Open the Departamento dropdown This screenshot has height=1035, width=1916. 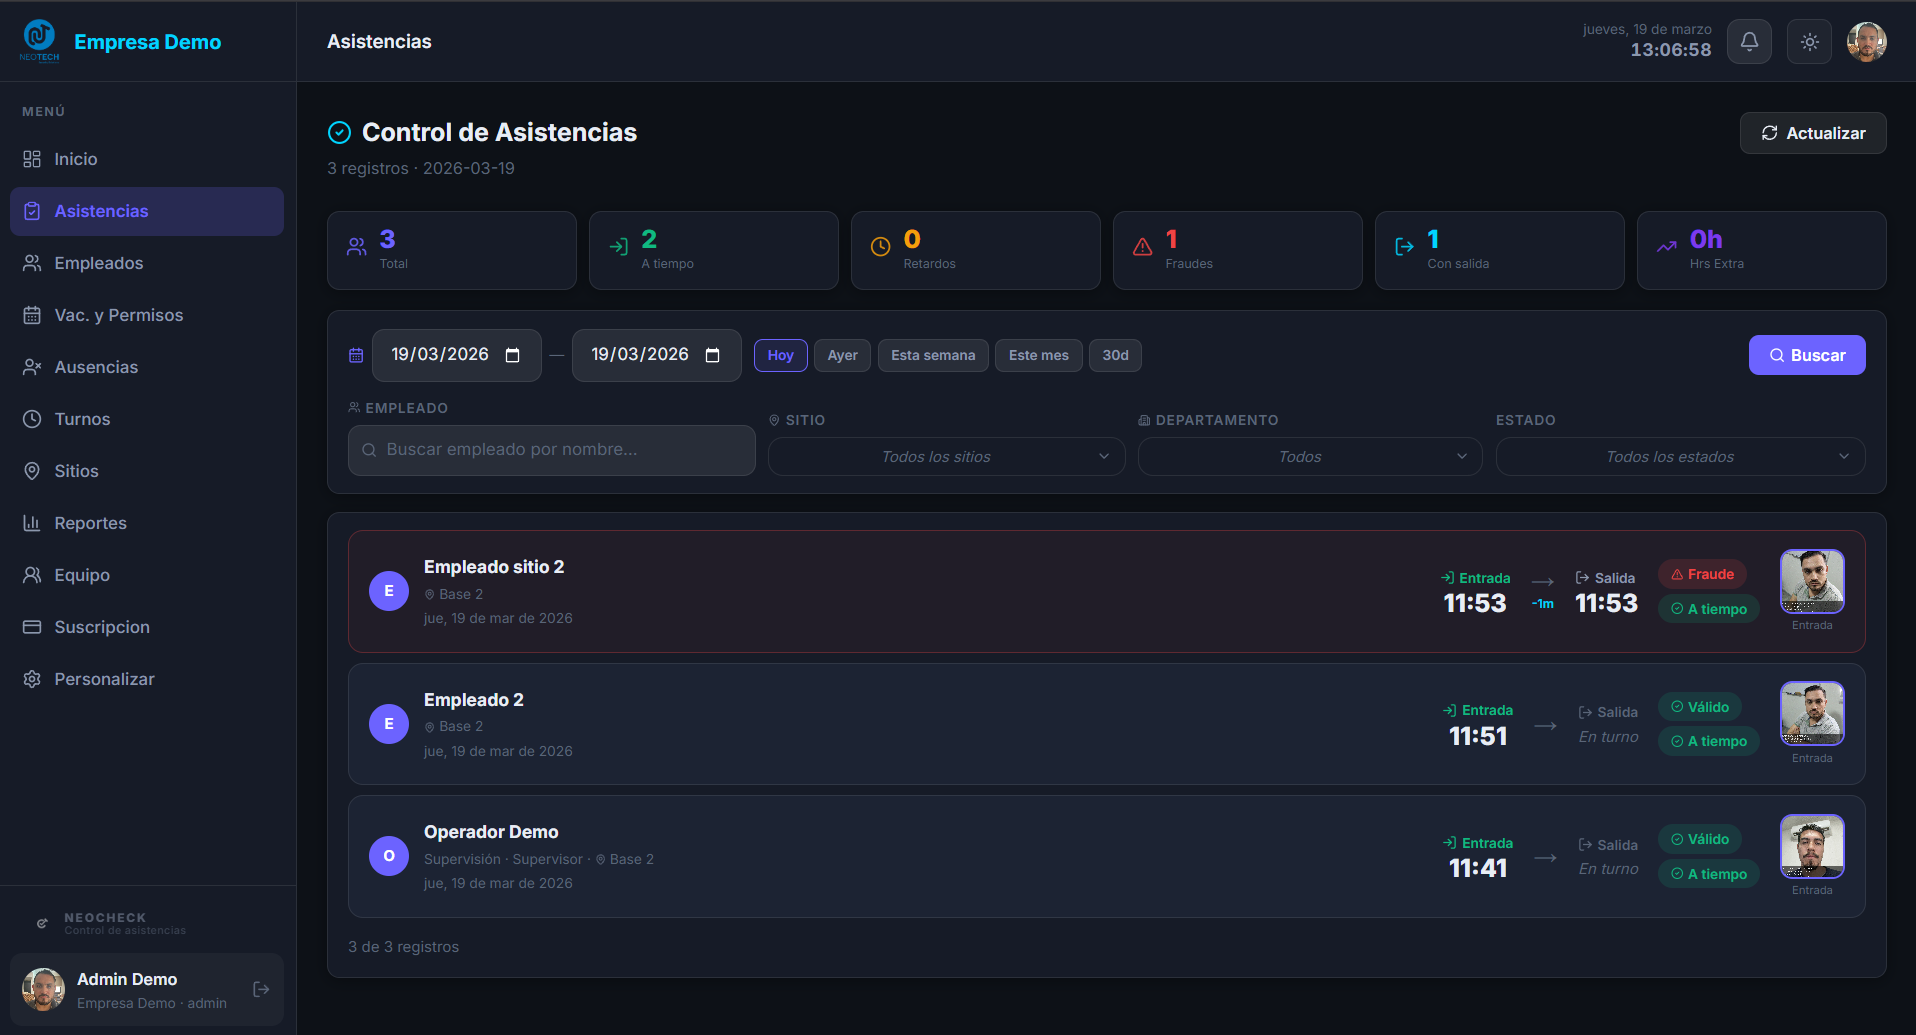(1309, 457)
